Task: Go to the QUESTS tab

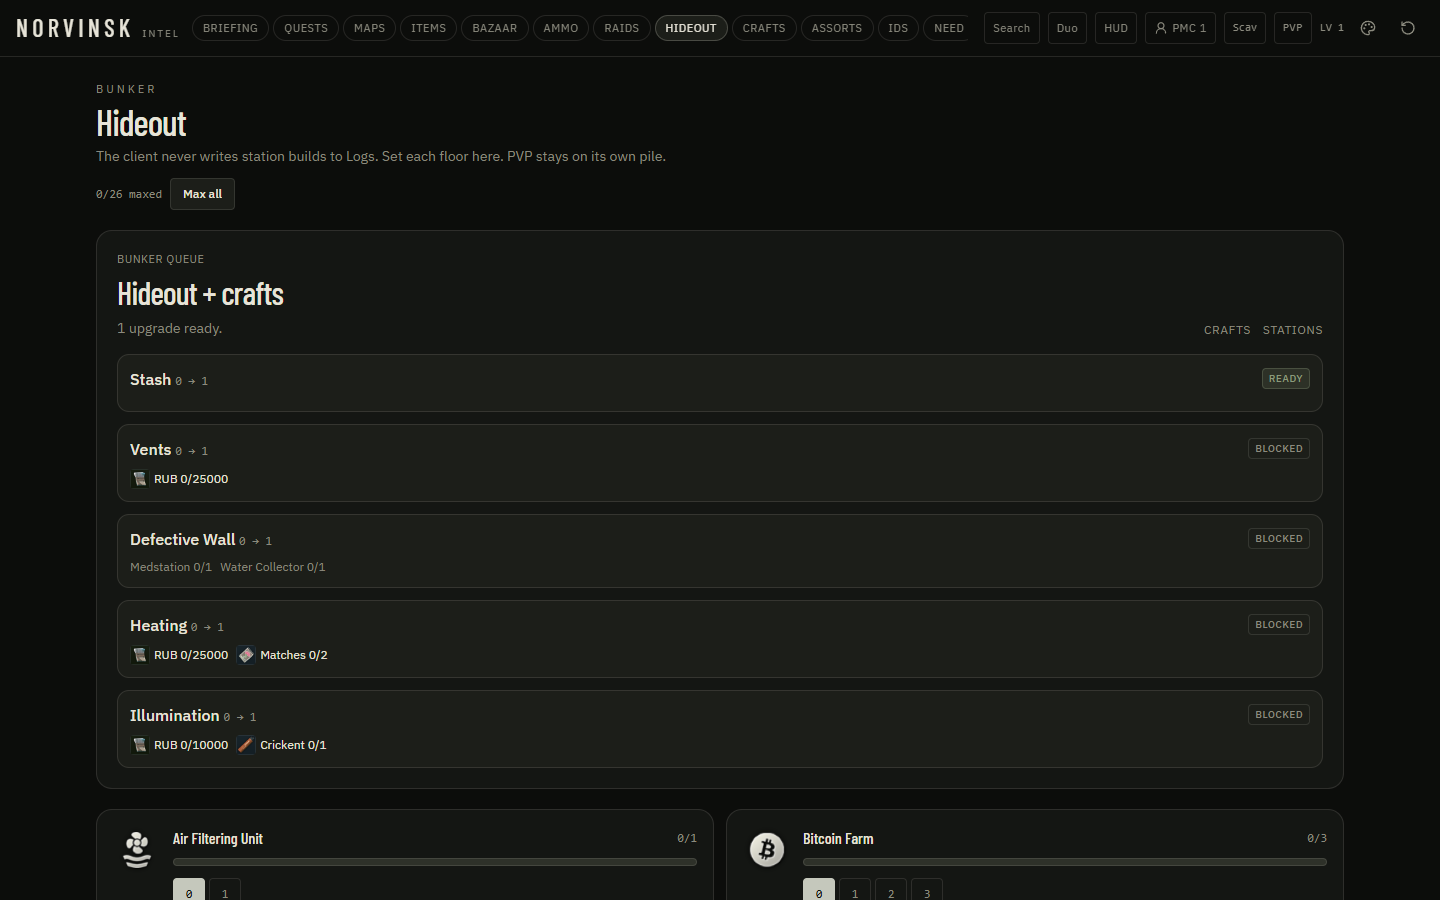Action: point(306,28)
